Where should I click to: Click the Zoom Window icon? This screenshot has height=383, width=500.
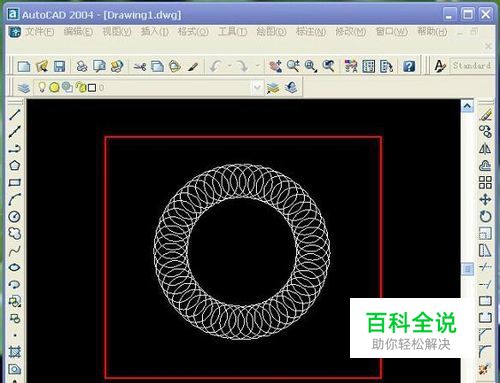pyautogui.click(x=311, y=66)
